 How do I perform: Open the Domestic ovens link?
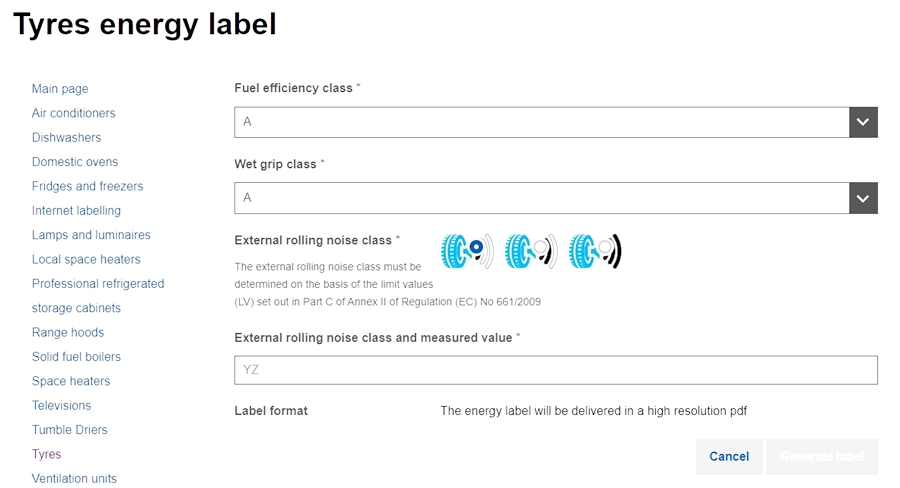pyautogui.click(x=75, y=162)
